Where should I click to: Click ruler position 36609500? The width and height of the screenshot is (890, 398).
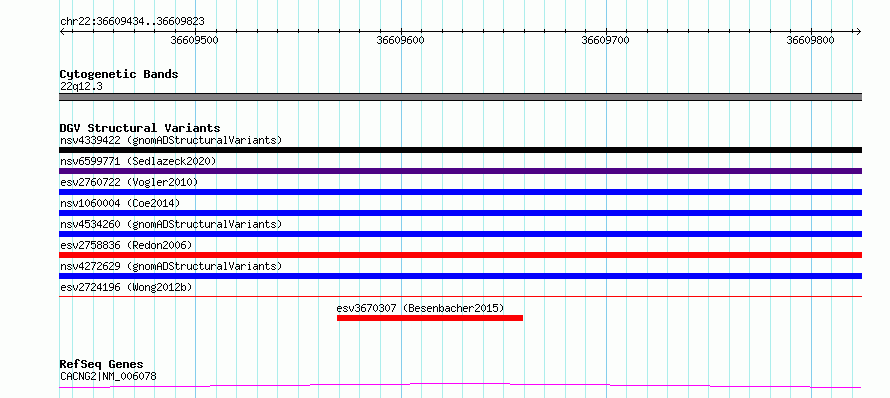point(195,40)
